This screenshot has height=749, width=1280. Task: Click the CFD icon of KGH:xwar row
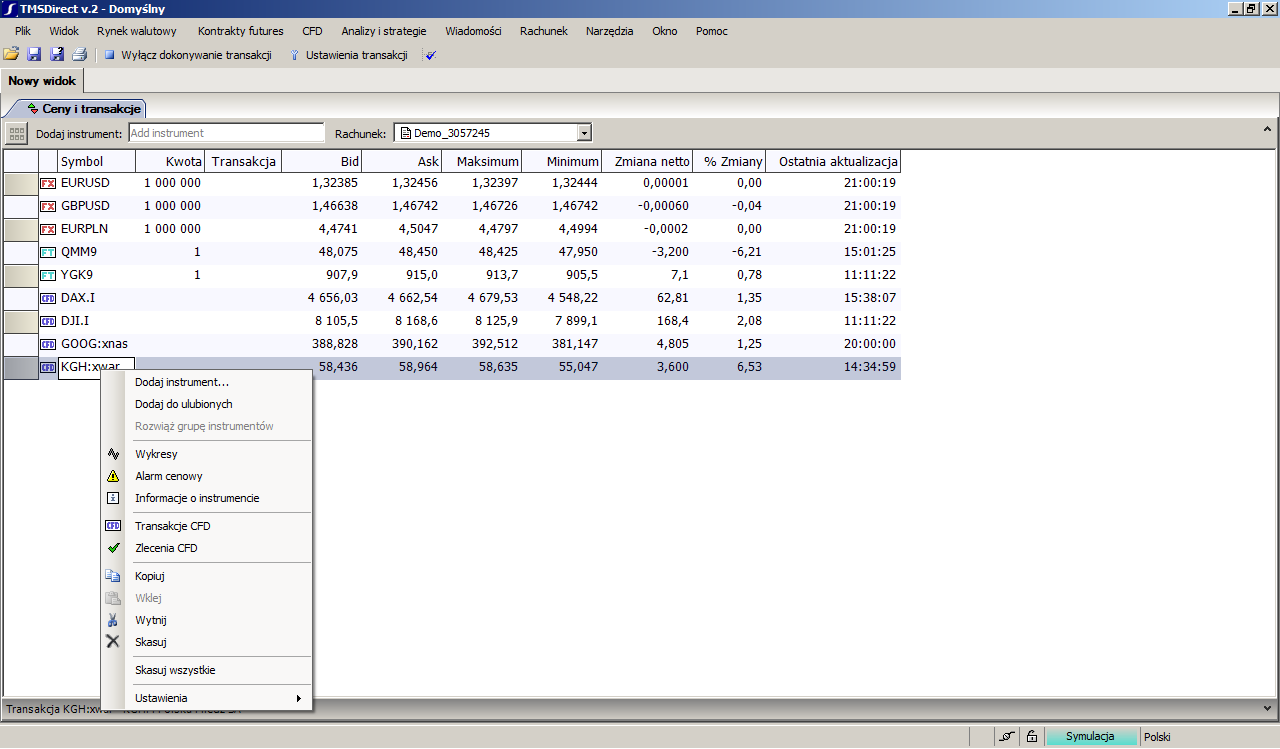click(48, 367)
